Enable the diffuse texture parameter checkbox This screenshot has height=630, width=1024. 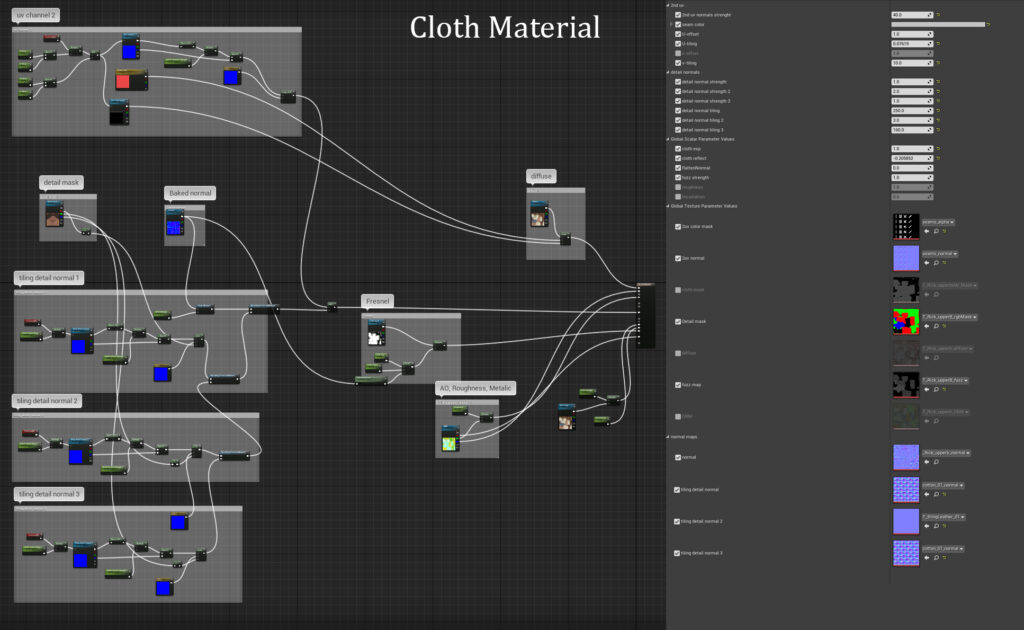(x=677, y=353)
